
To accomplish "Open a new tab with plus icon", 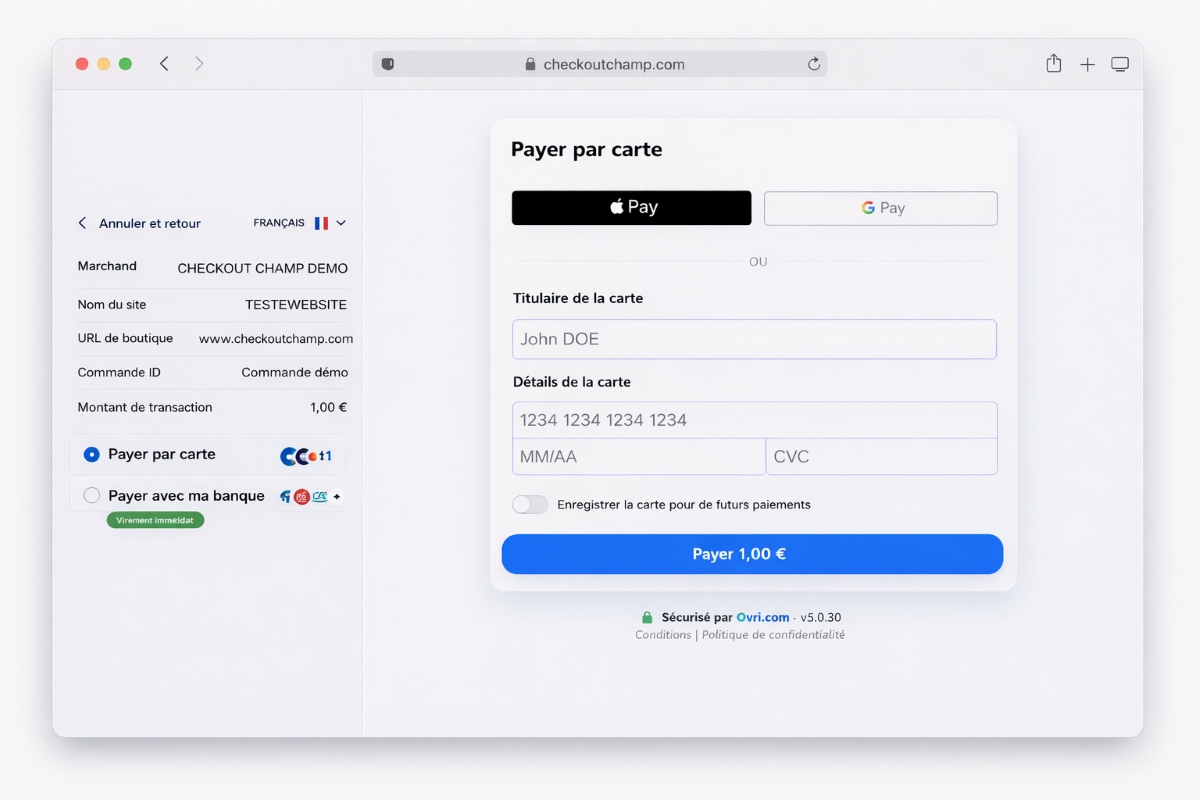I will 1087,65.
